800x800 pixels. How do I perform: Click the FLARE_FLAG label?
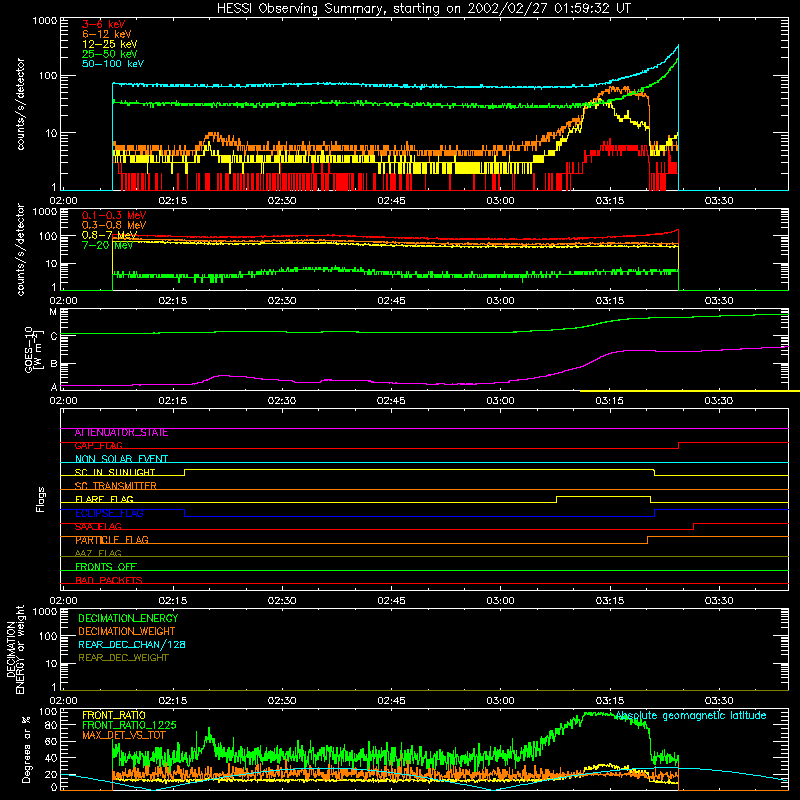pos(104,499)
